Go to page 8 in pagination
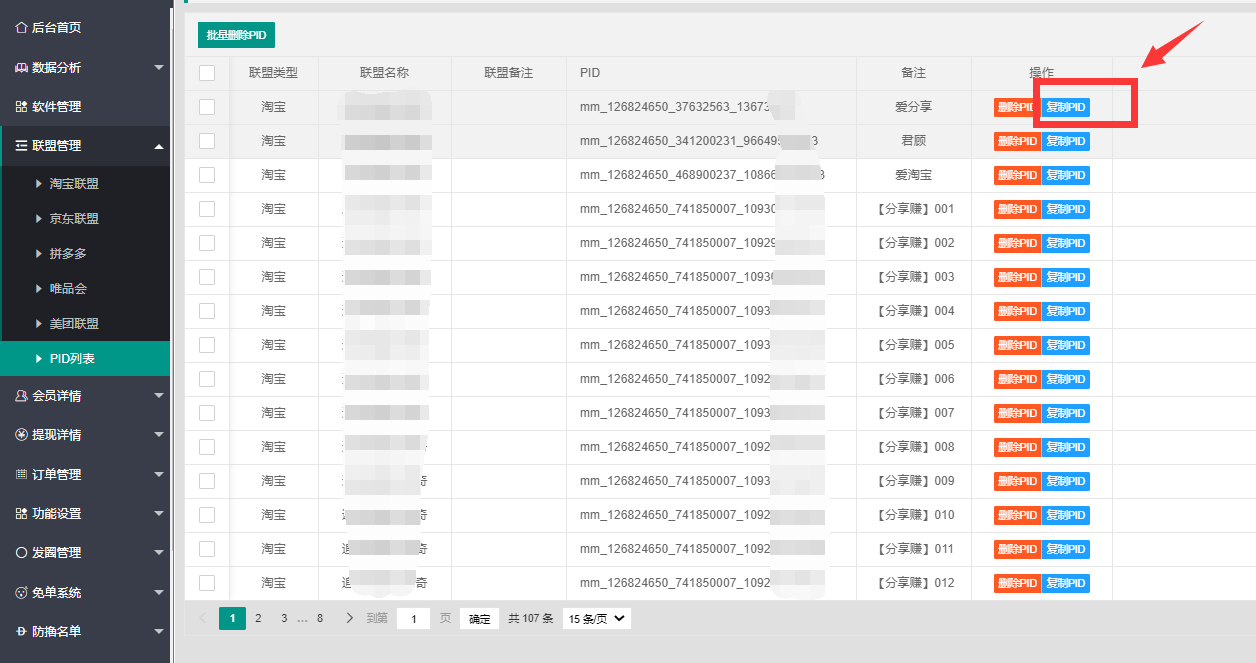1256x663 pixels. point(320,618)
